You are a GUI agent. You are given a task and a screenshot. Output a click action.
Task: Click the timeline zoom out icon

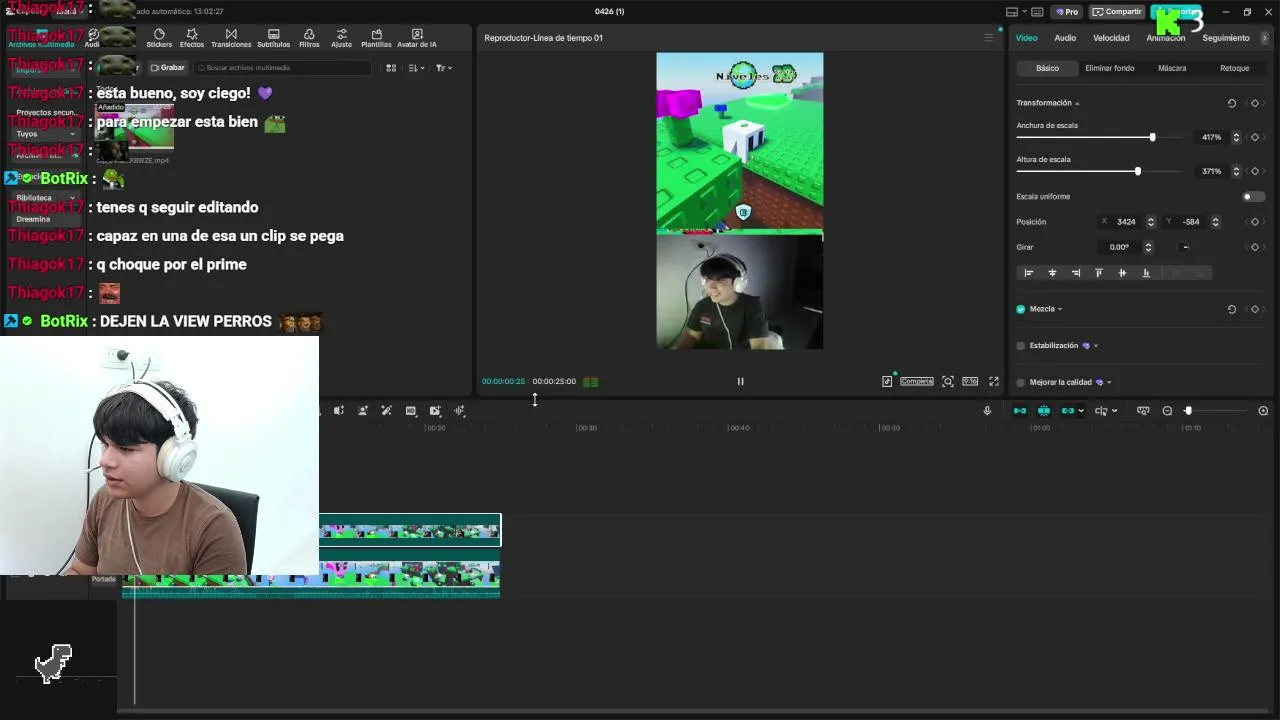[x=1167, y=411]
